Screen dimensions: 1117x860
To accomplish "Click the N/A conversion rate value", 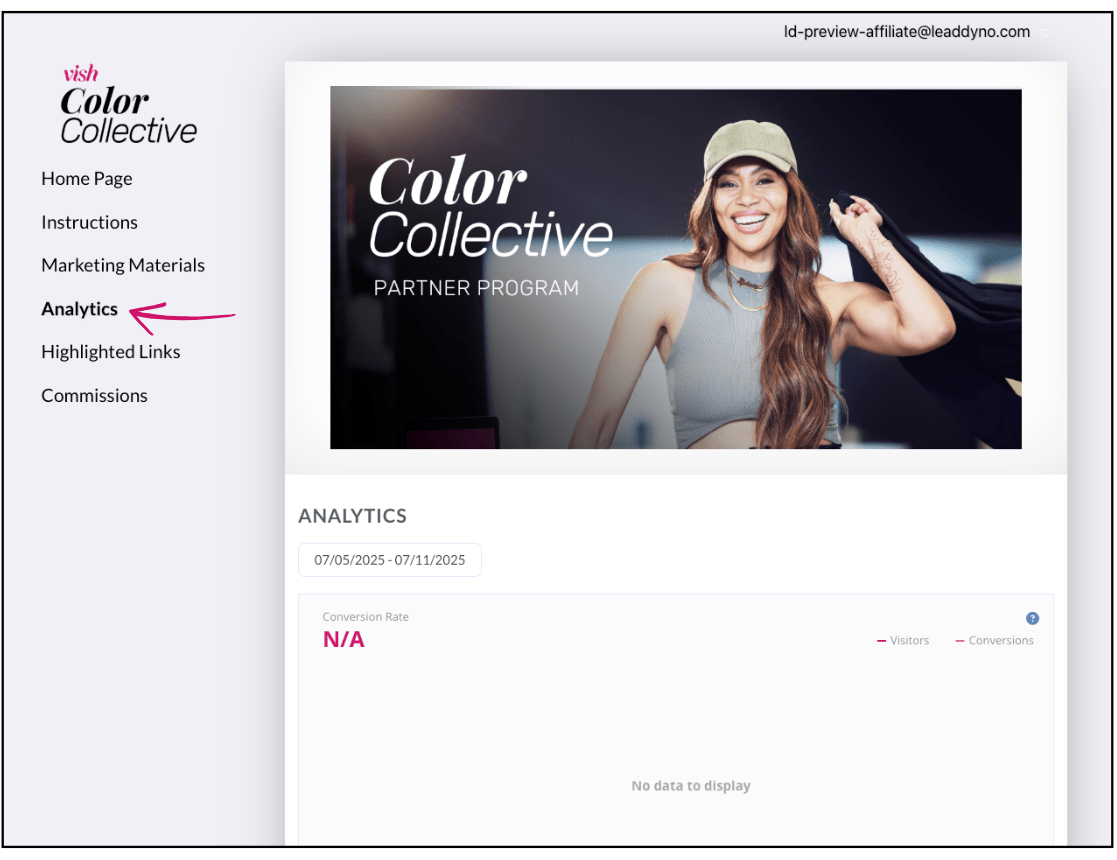I will pos(343,639).
